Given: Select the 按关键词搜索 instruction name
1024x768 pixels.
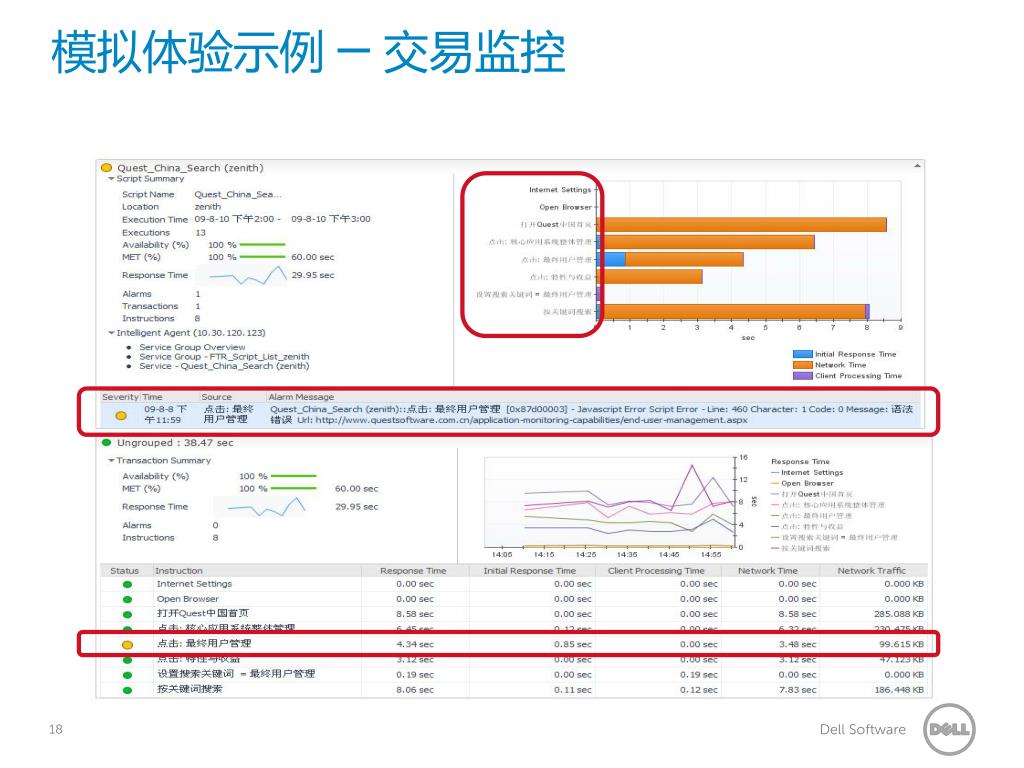Looking at the screenshot, I should (189, 689).
